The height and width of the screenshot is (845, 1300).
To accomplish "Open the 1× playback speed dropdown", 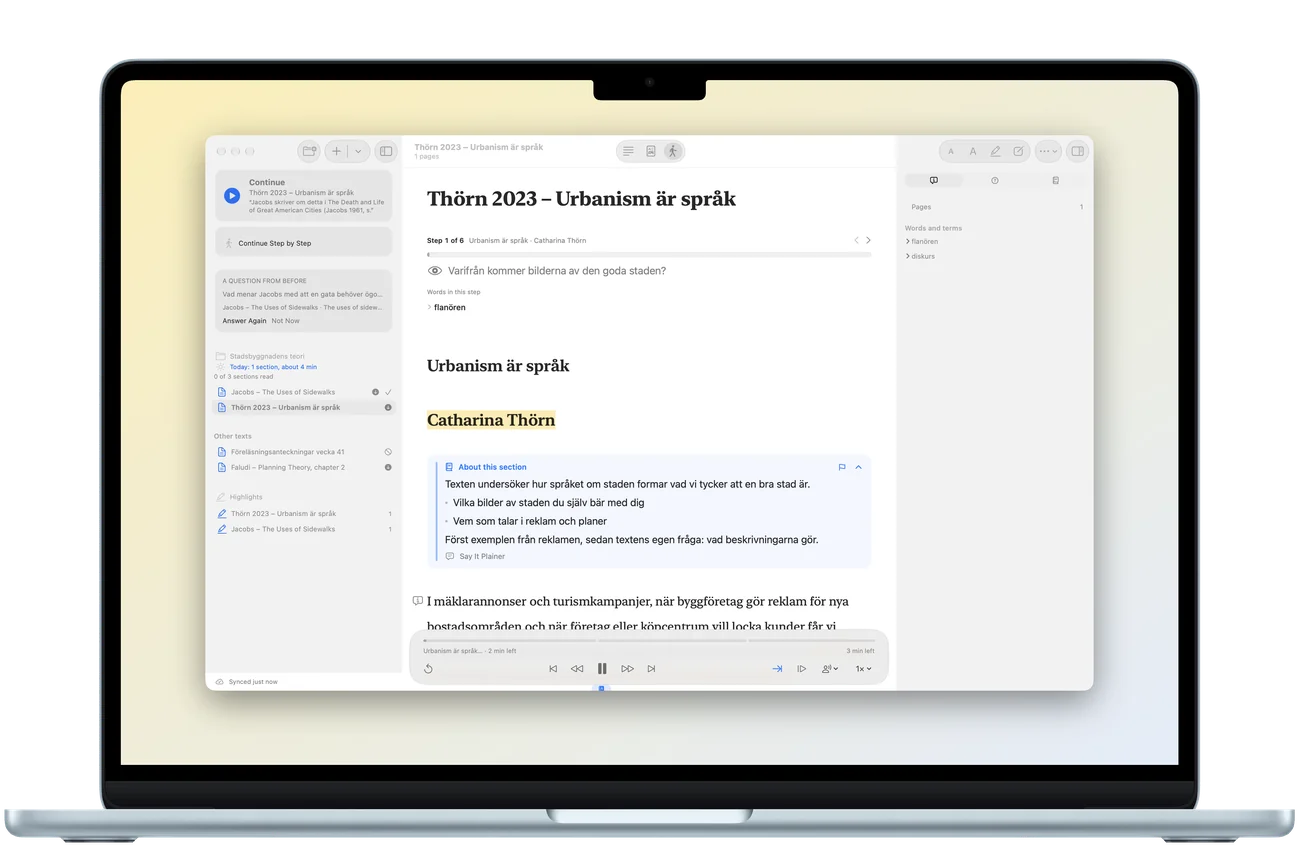I will point(863,669).
